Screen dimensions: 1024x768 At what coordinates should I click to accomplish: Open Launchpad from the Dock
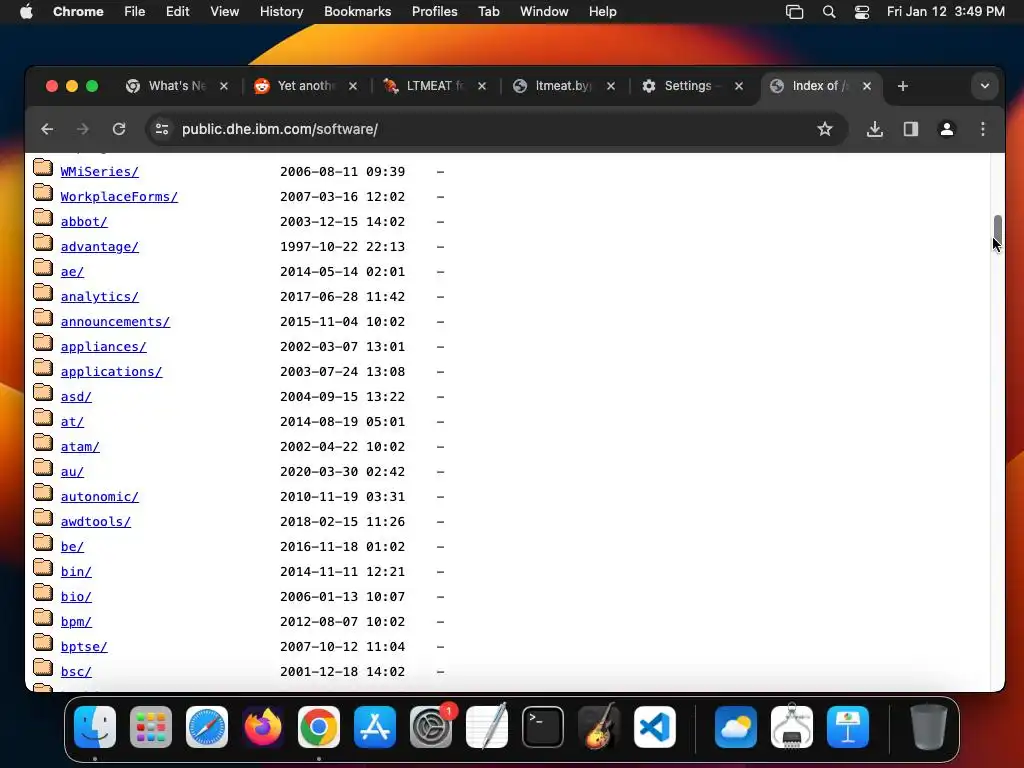(x=151, y=727)
